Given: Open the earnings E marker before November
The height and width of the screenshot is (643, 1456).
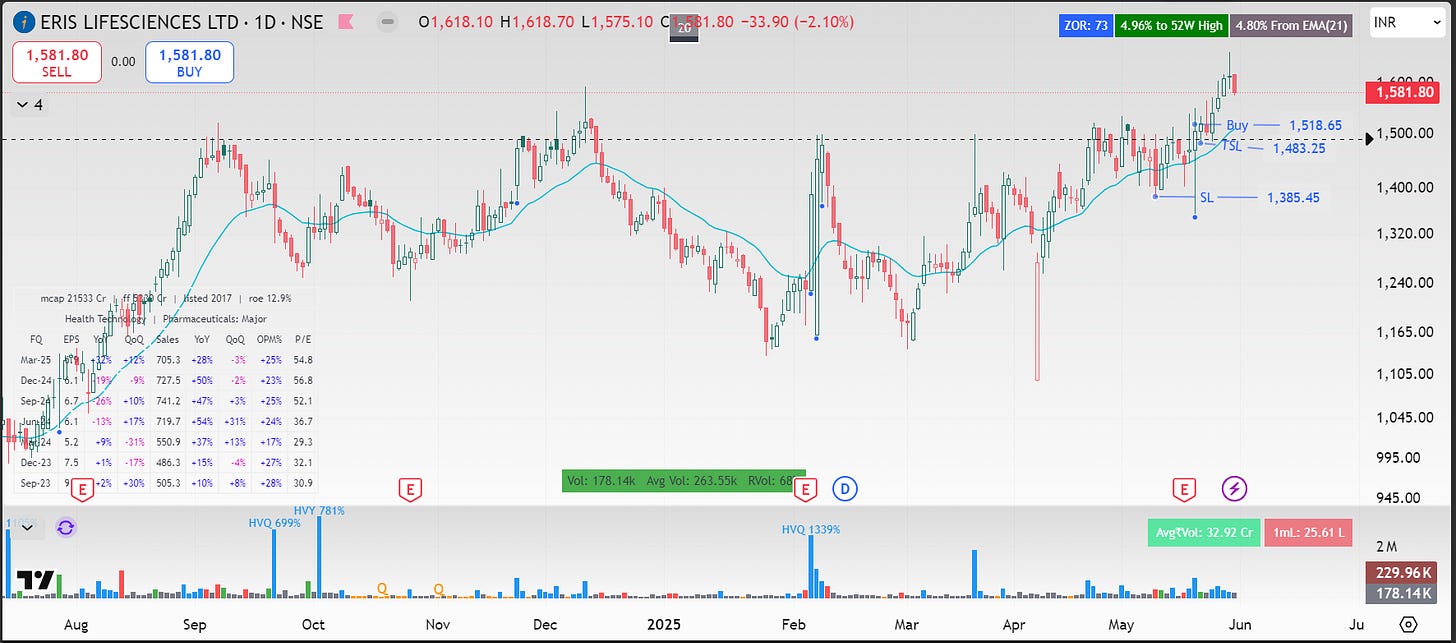Looking at the screenshot, I should point(408,488).
